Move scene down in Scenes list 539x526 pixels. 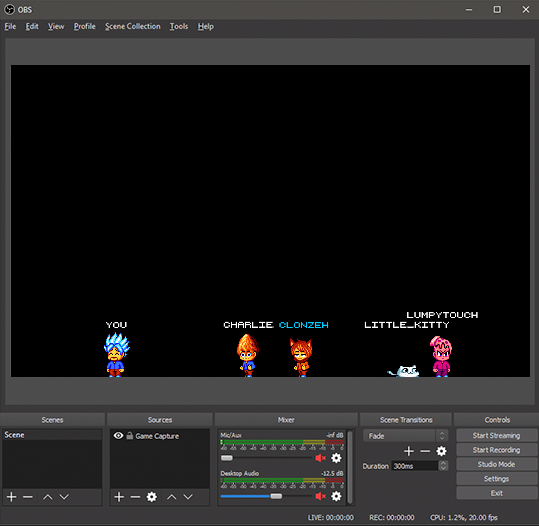[x=64, y=497]
